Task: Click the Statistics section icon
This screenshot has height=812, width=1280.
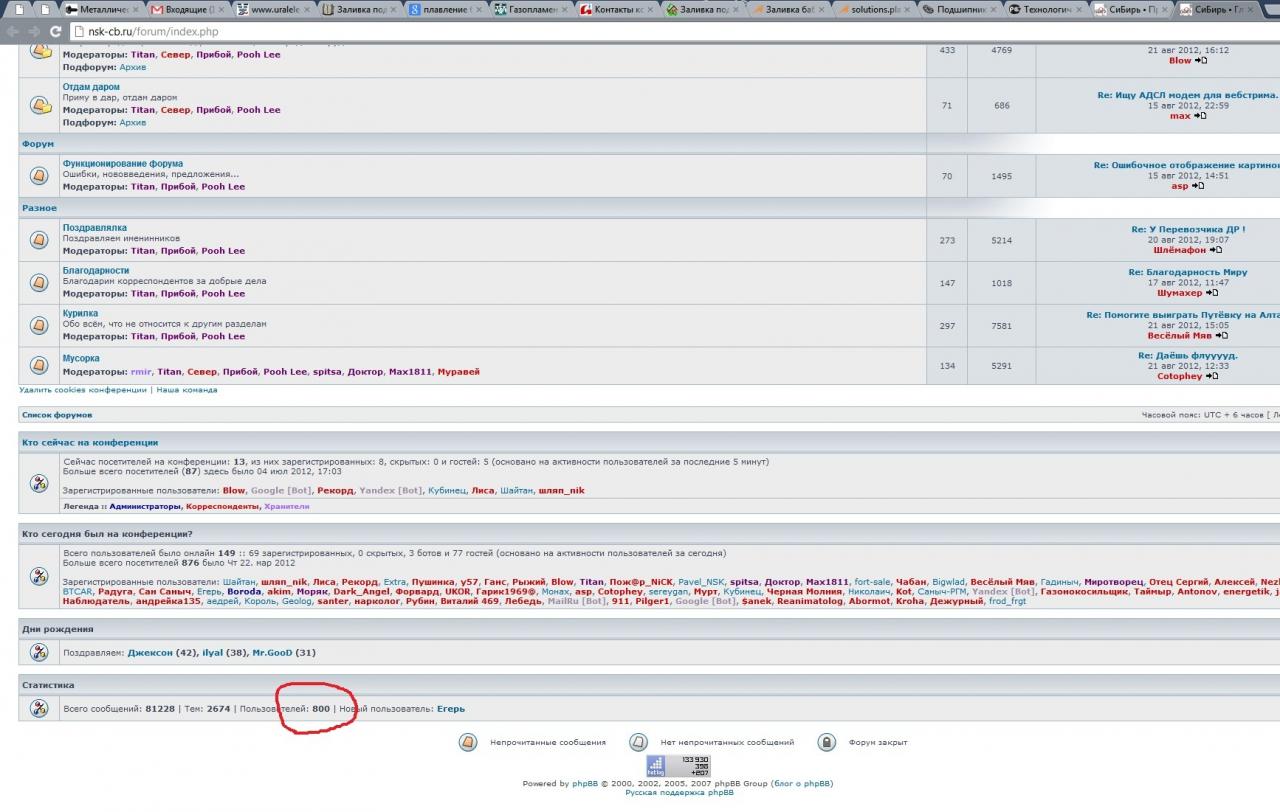Action: 39,708
